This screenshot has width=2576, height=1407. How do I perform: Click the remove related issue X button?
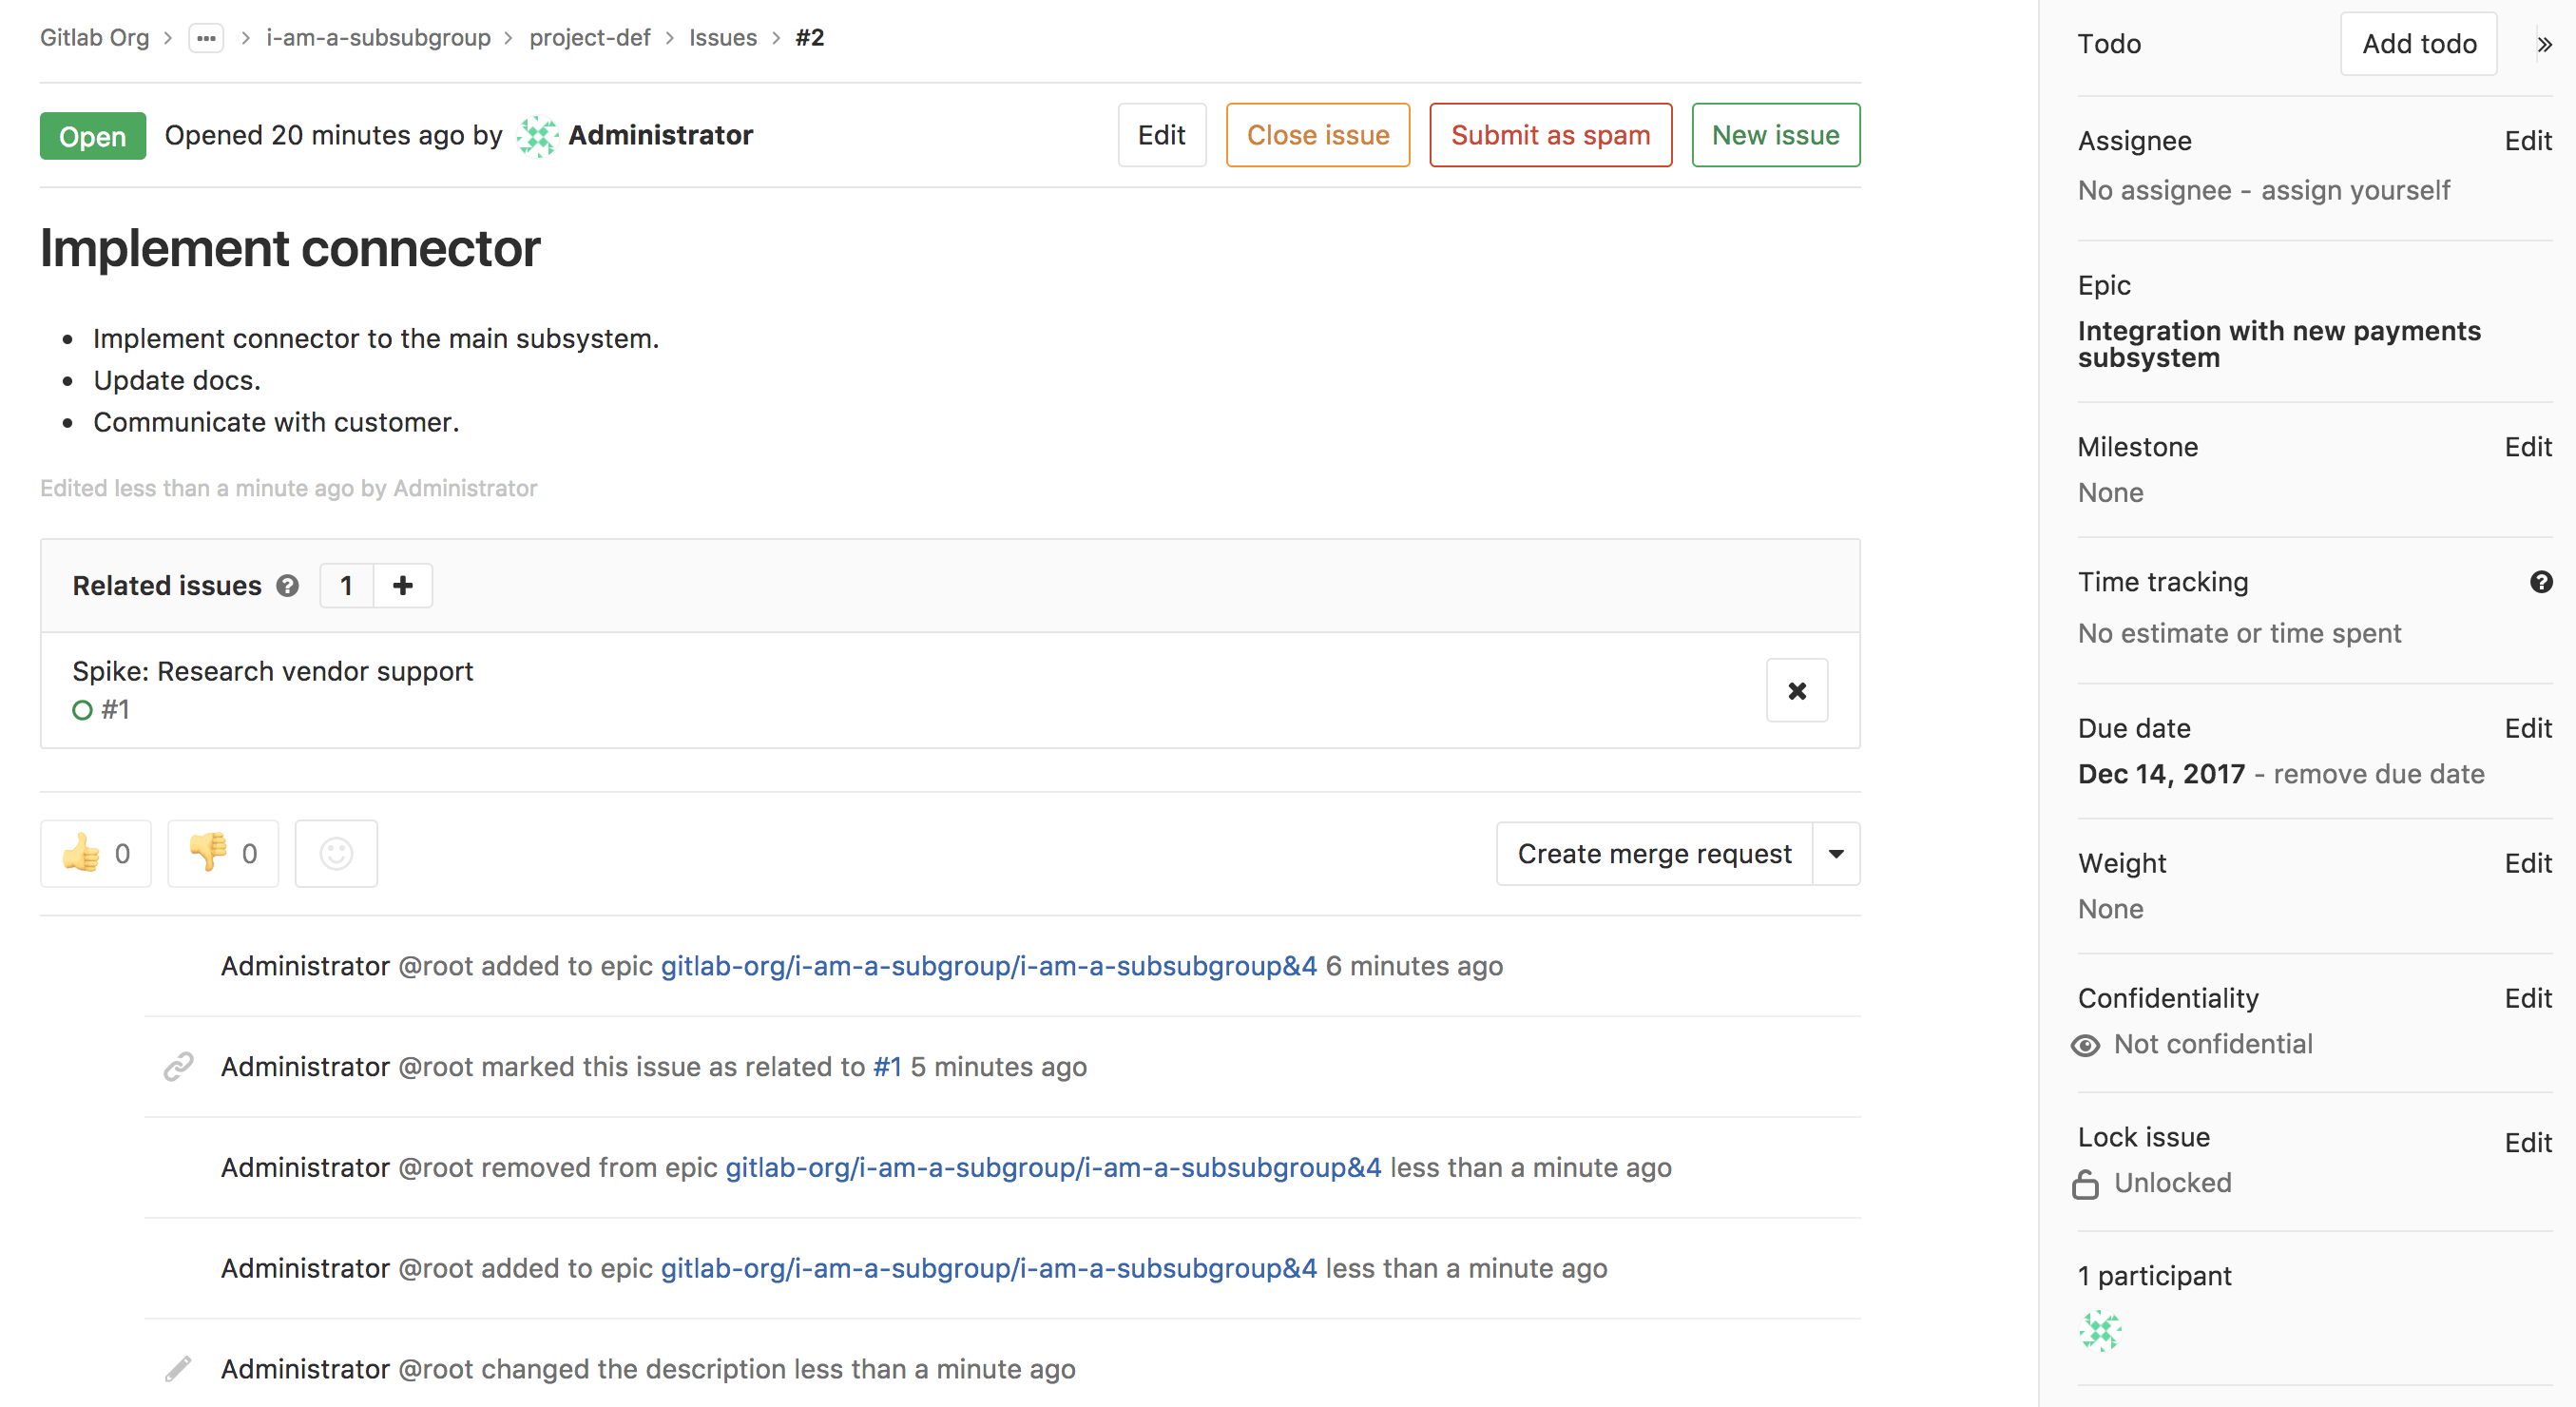click(1800, 689)
